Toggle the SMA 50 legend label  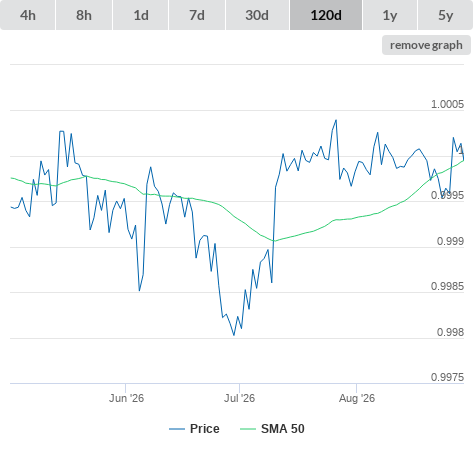[x=283, y=429]
